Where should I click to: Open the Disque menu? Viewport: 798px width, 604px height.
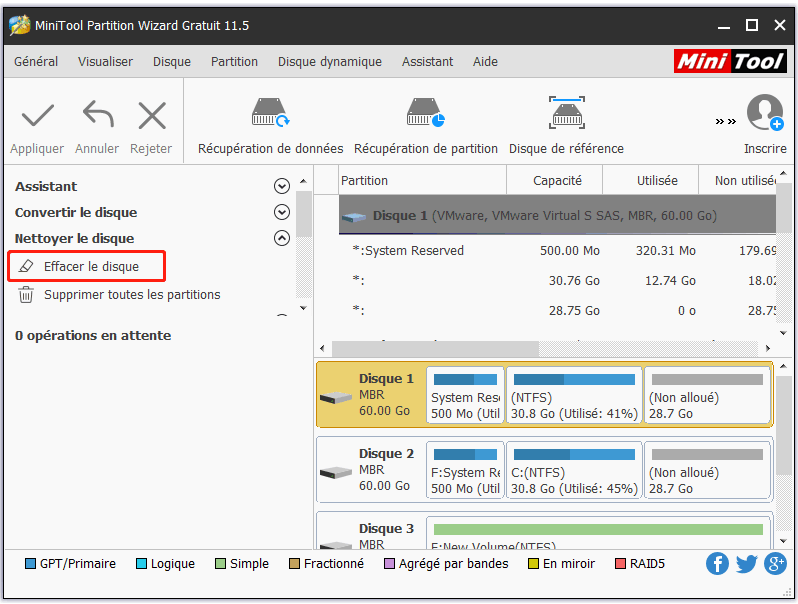coord(172,62)
